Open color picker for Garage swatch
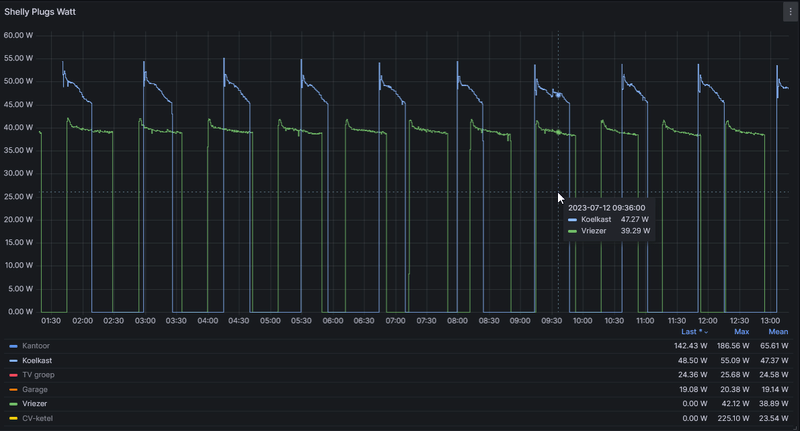The width and height of the screenshot is (800, 431). [x=14, y=390]
